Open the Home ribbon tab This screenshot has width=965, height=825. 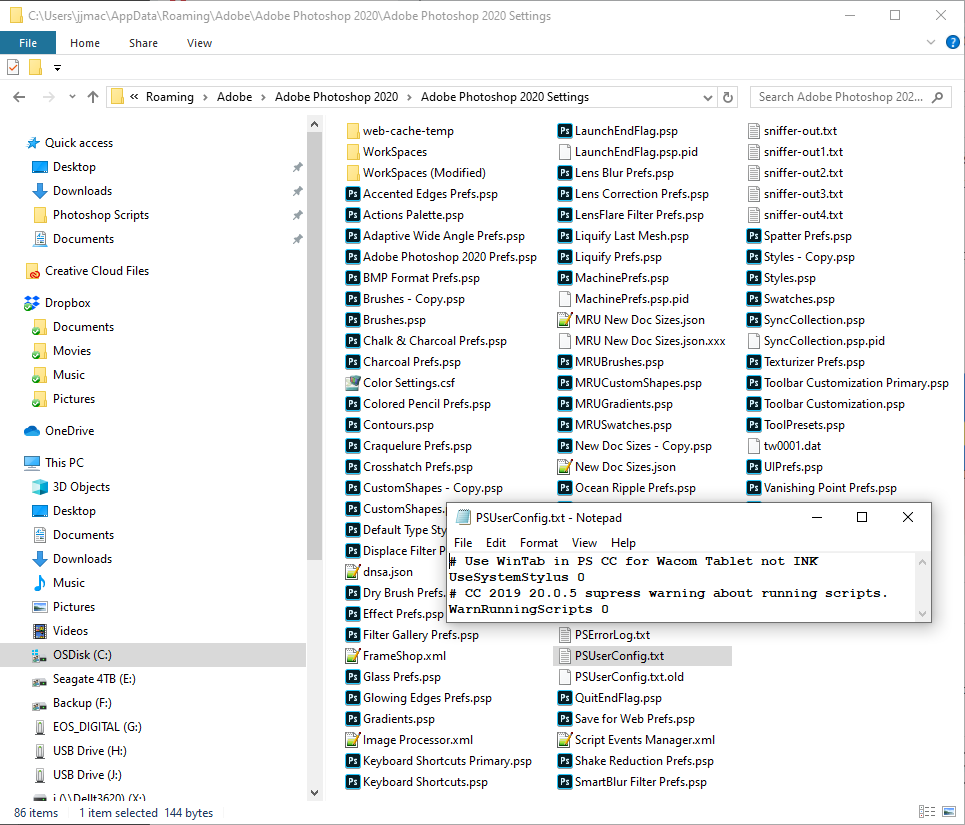click(85, 43)
